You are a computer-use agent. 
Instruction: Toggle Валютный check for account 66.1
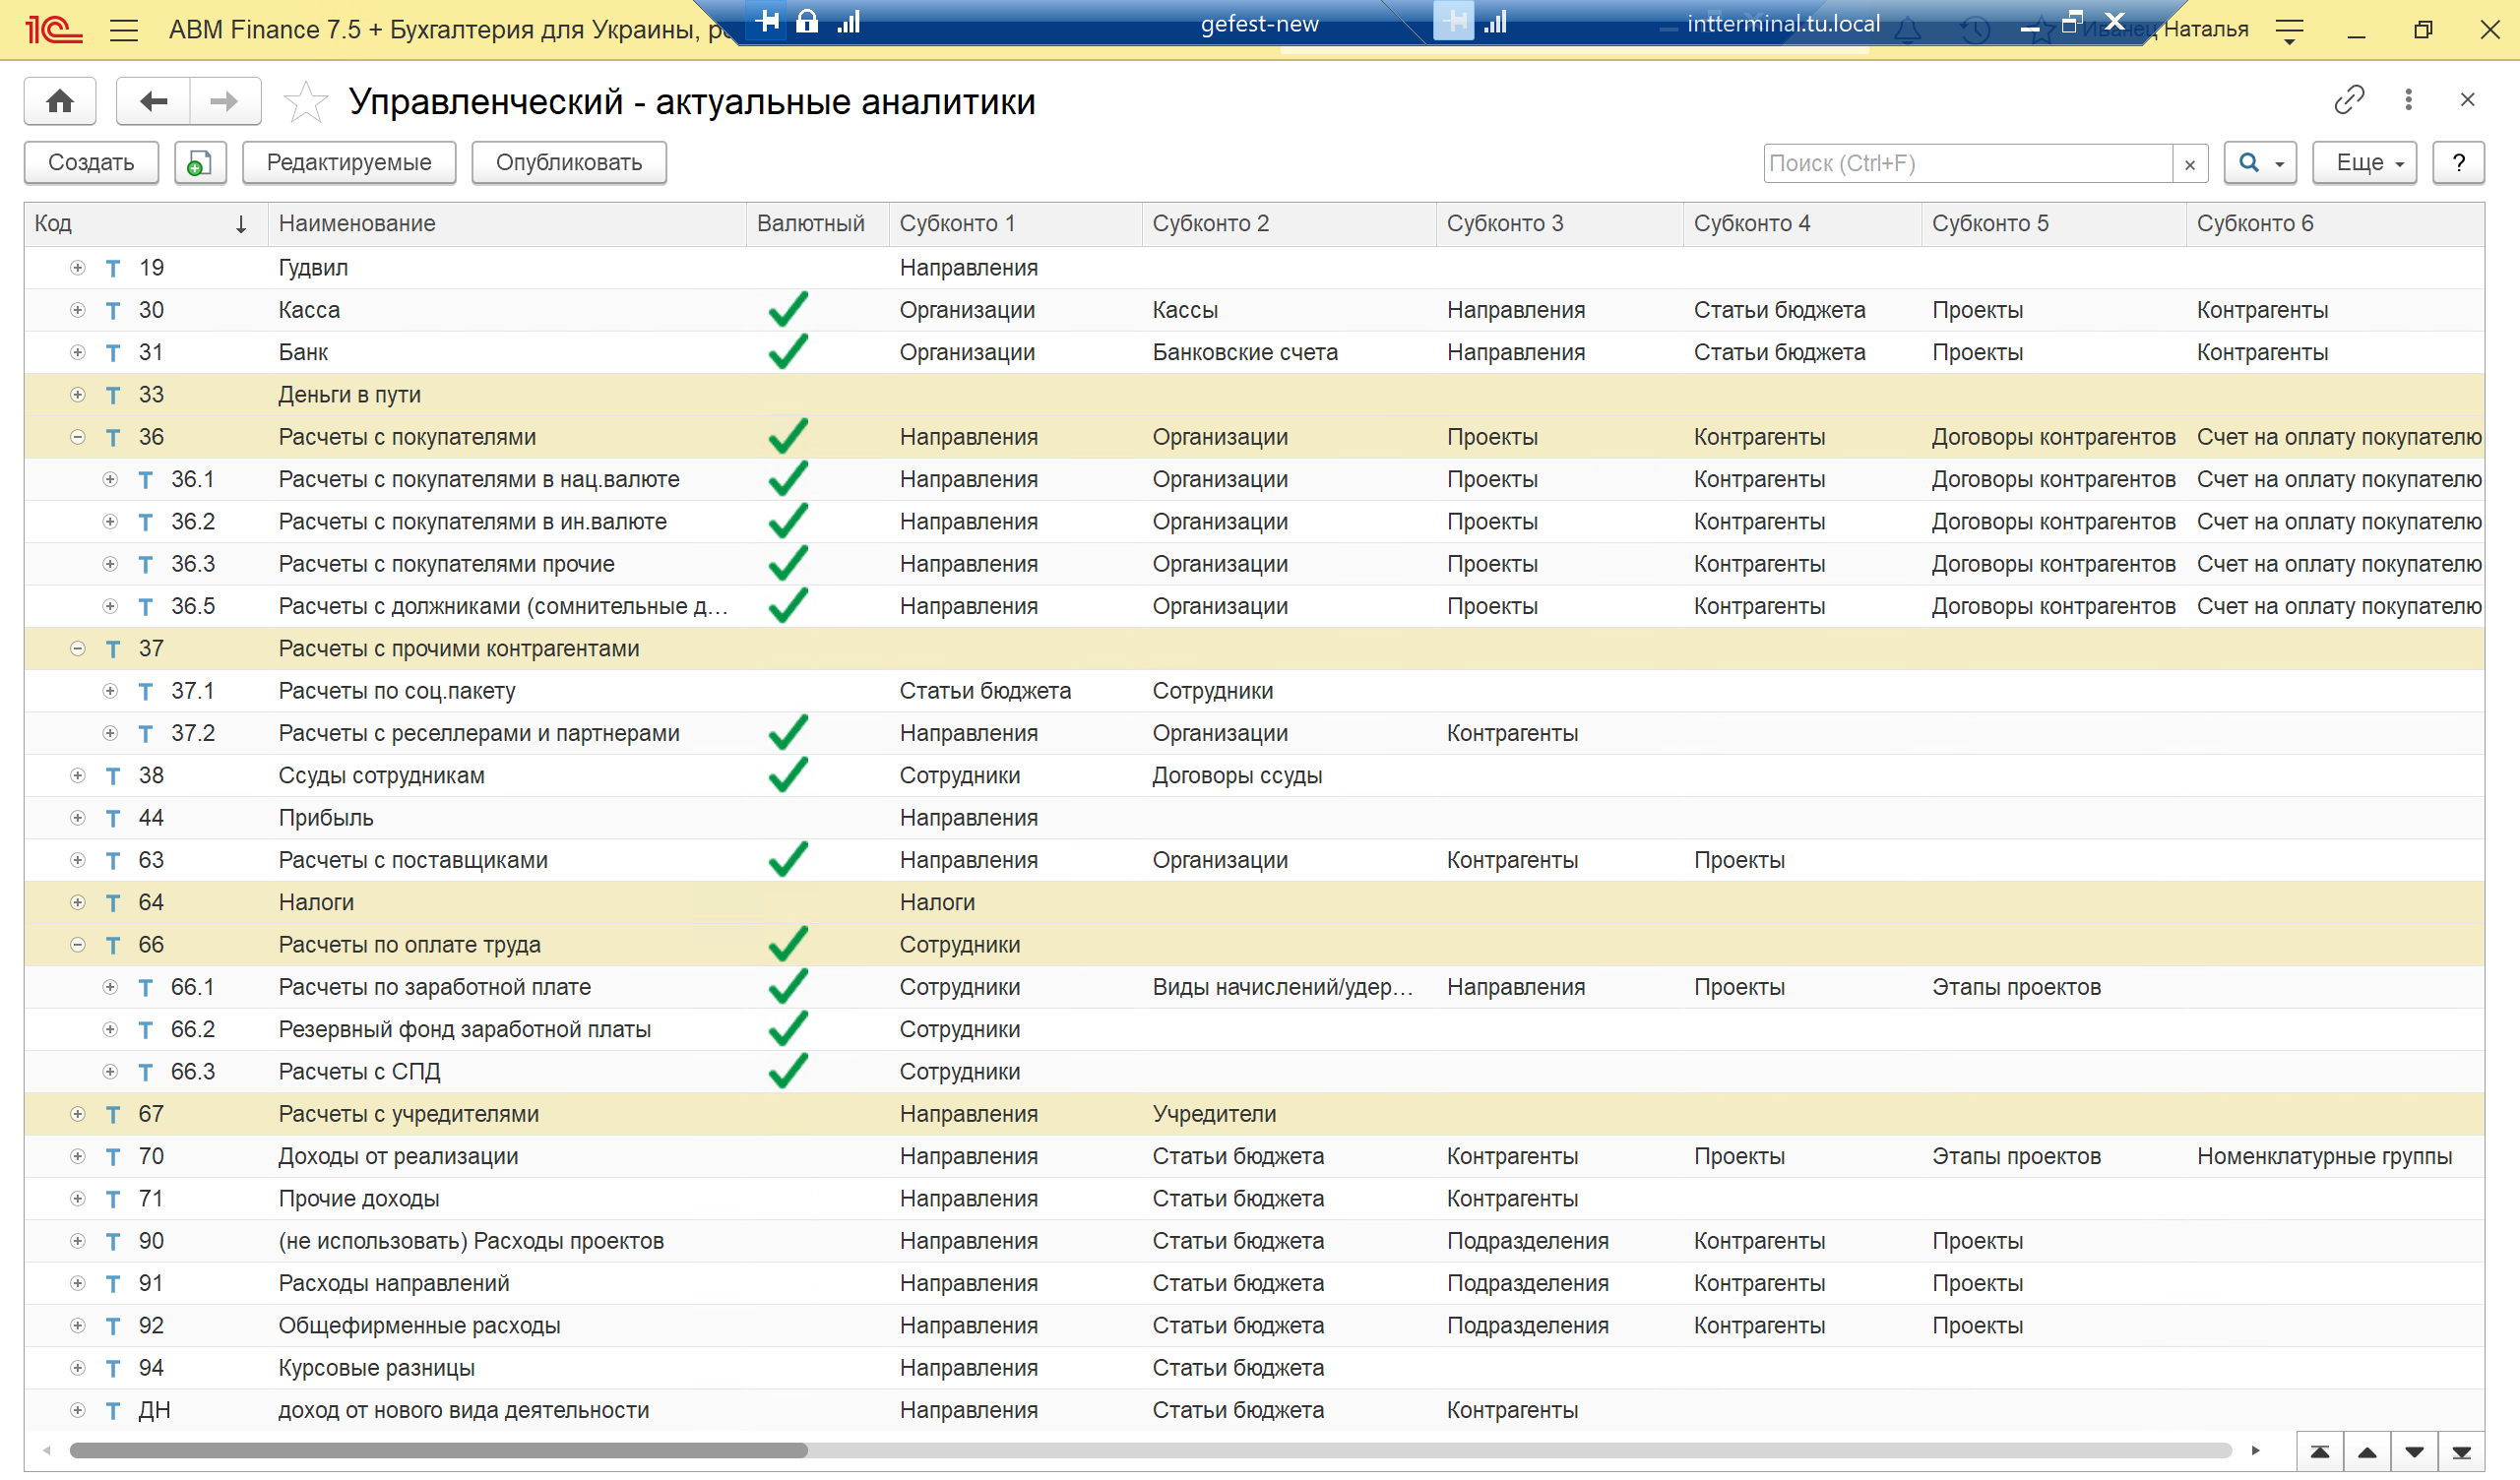point(788,987)
